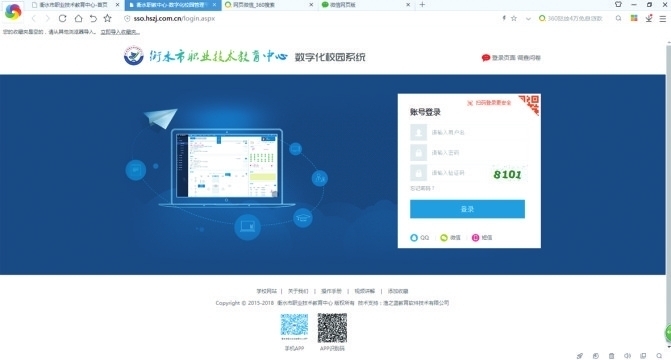This screenshot has height=360, width=671.
Task: Bookmark this page with the star icon
Action: click(107, 18)
